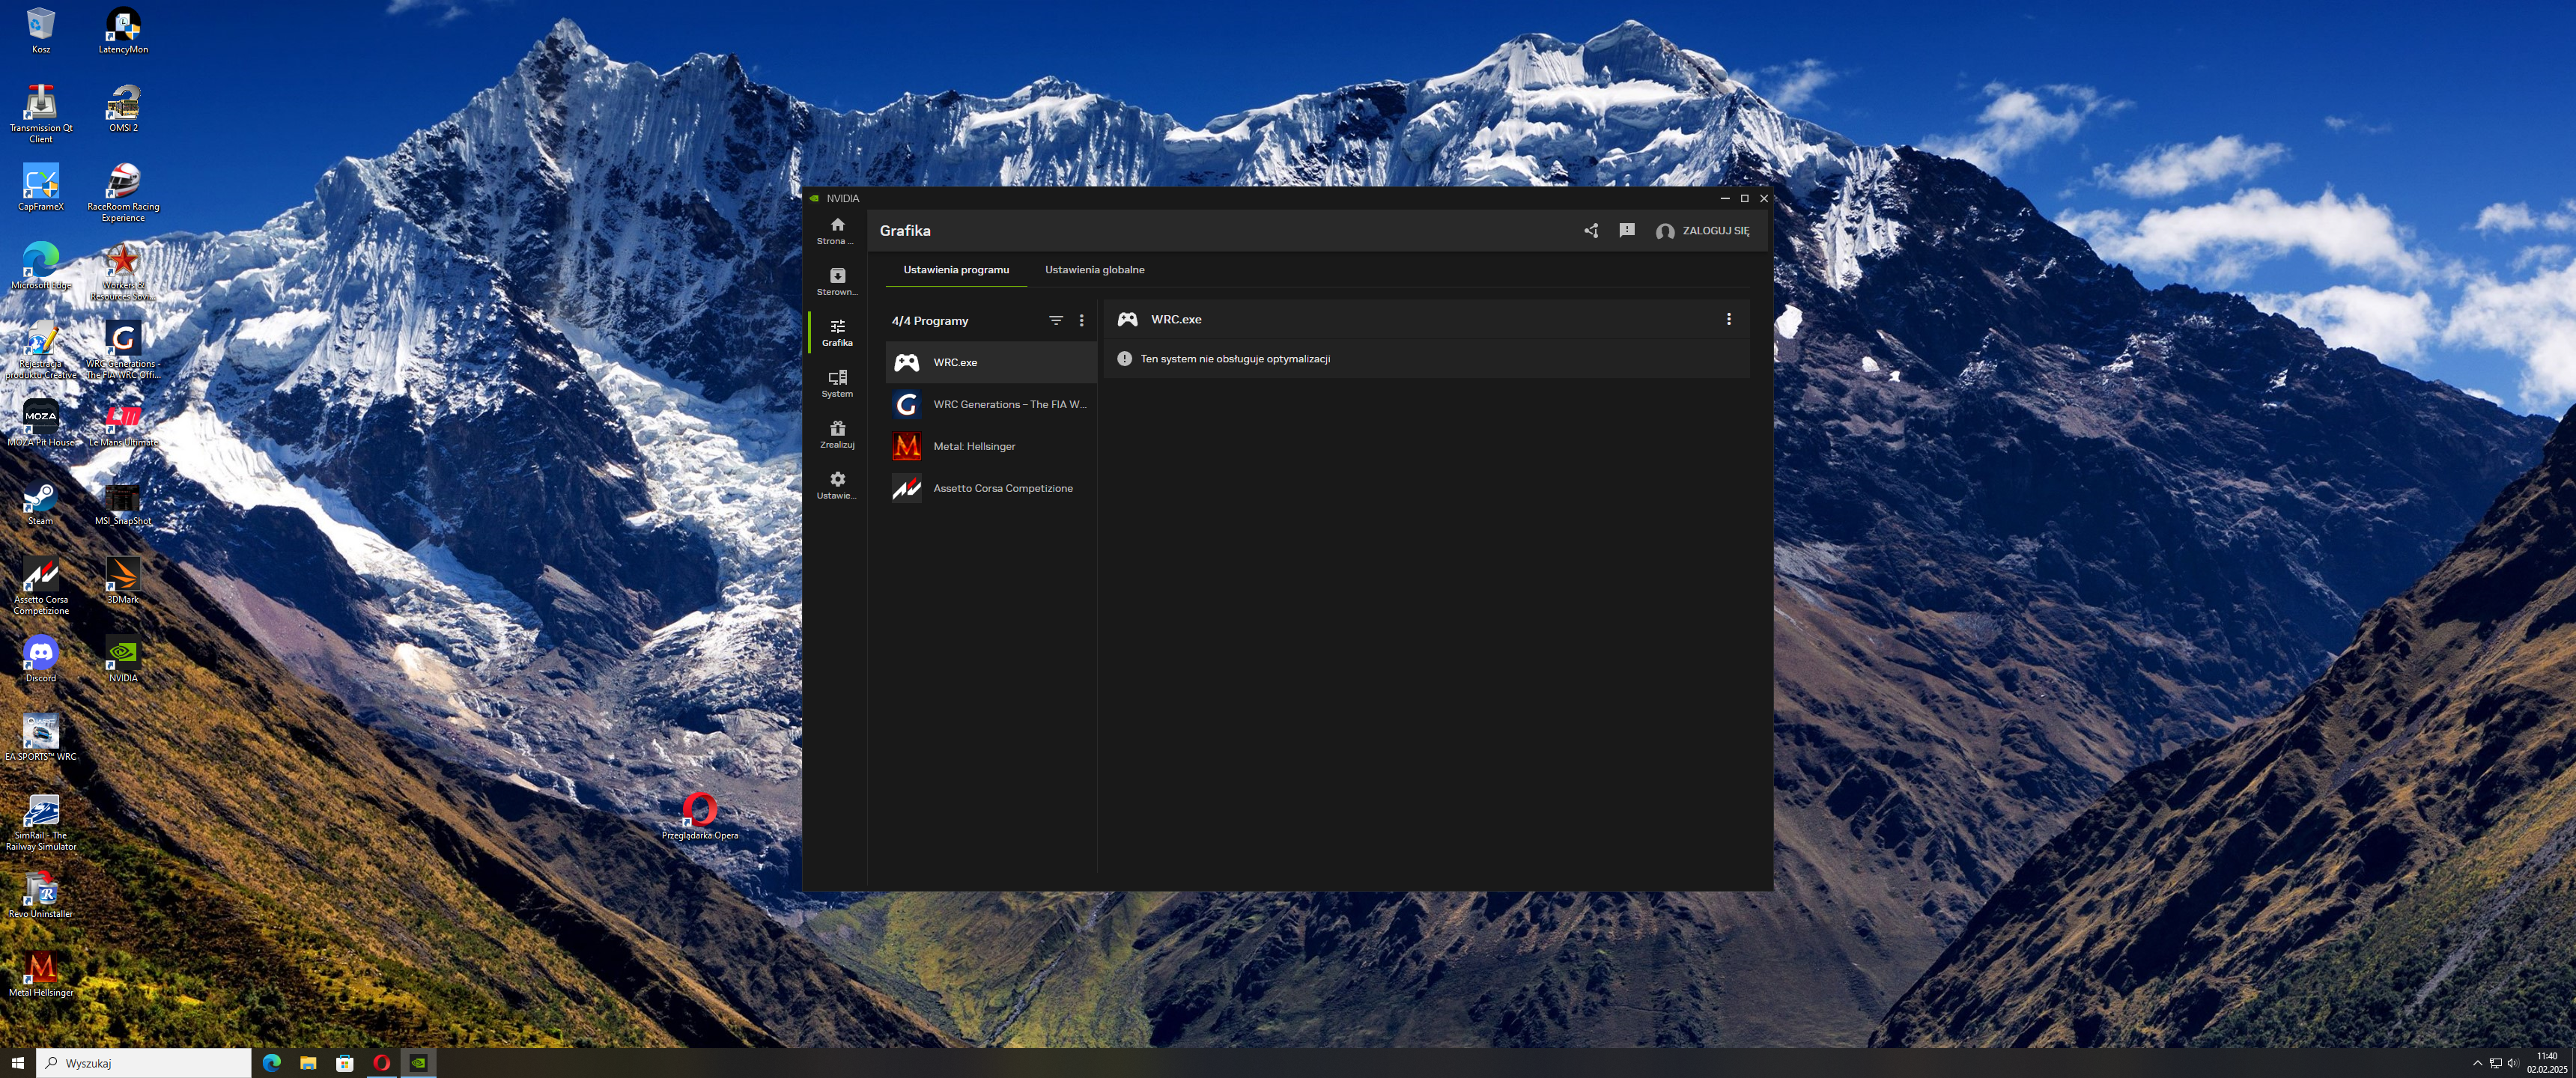Open the Zrealizuj redeem gift icon

[x=837, y=434]
